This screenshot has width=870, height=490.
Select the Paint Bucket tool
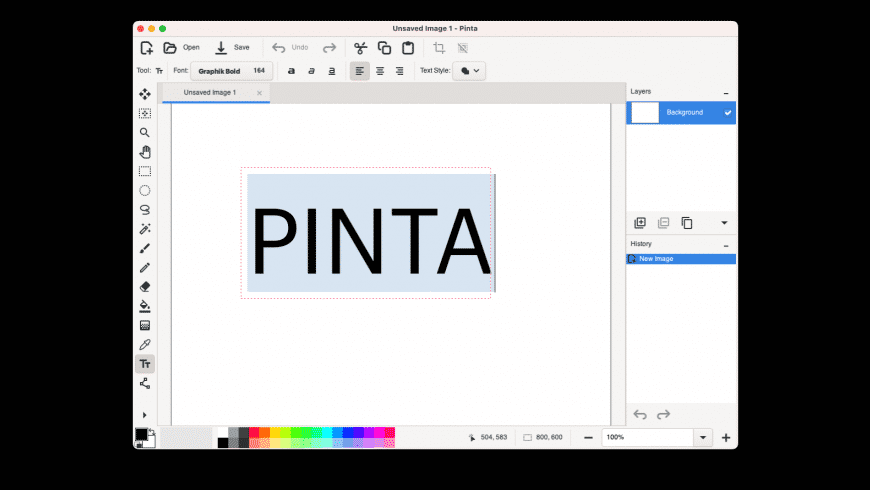tap(145, 306)
